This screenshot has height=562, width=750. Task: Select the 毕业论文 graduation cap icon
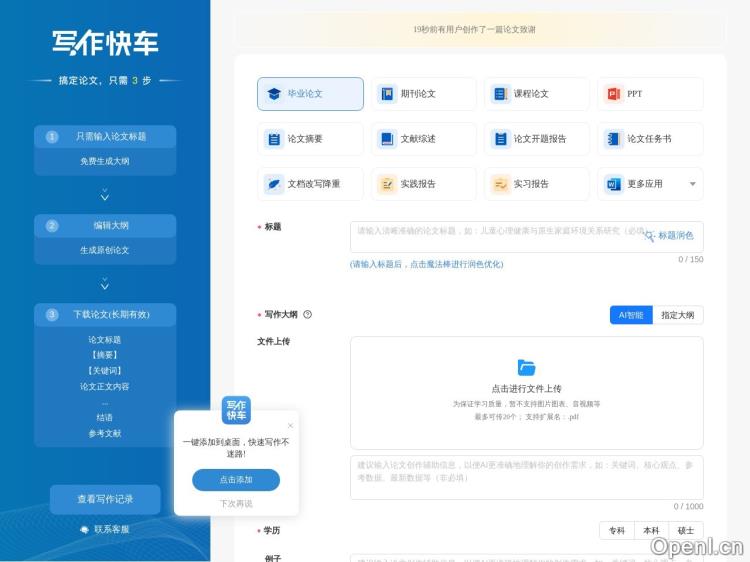tap(274, 94)
